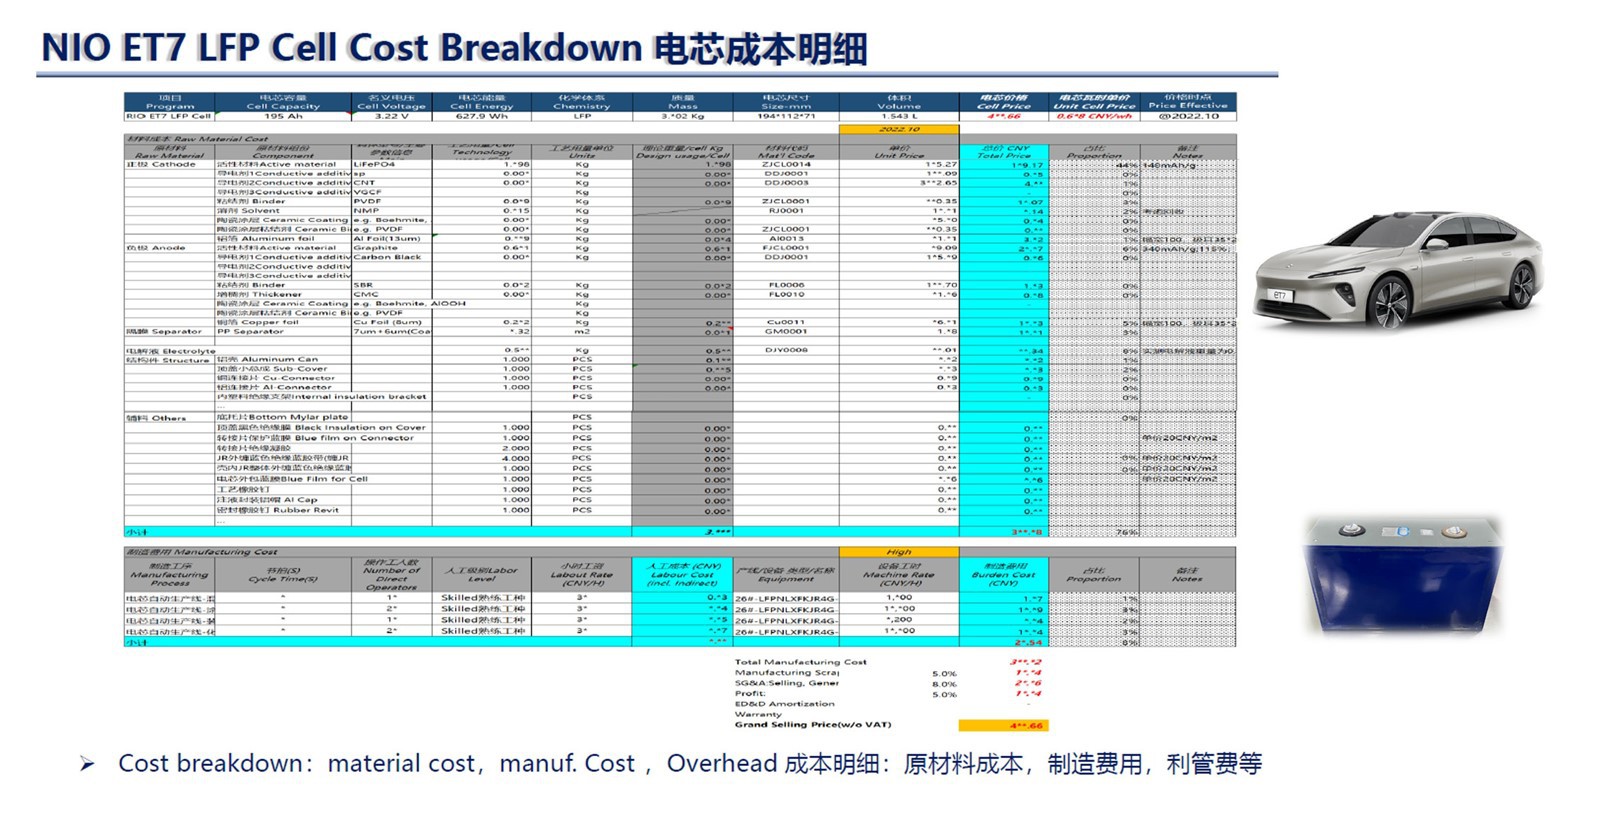Click the '3.22 V' voltage value
Viewport: 1600px width, 821px height.
coord(391,116)
